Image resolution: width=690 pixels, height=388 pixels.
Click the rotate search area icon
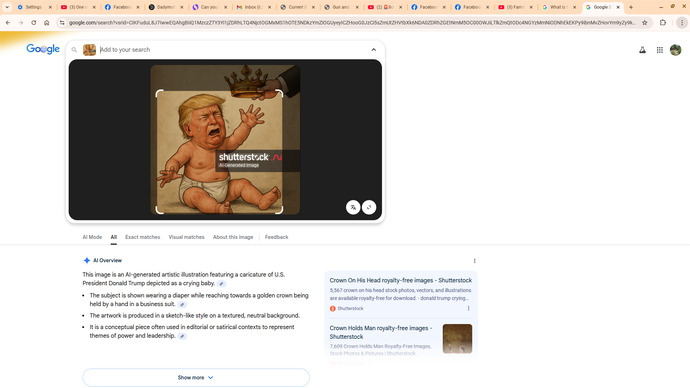coord(369,207)
